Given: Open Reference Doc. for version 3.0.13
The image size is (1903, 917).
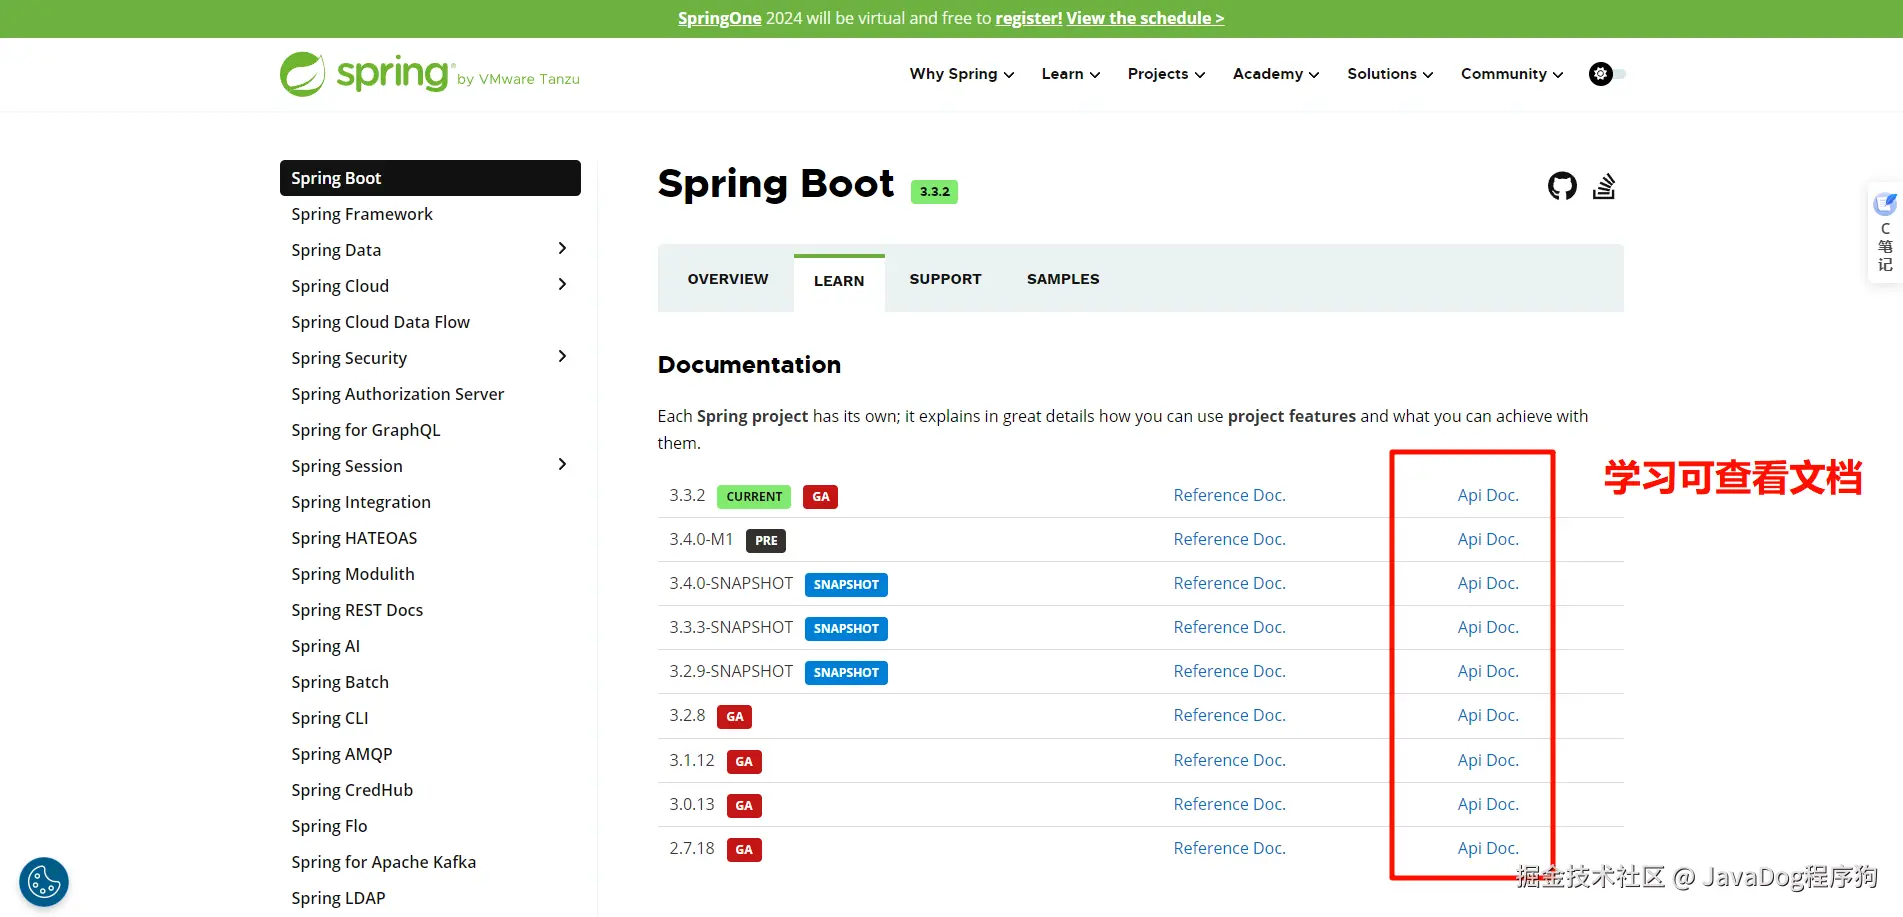Looking at the screenshot, I should [x=1229, y=804].
